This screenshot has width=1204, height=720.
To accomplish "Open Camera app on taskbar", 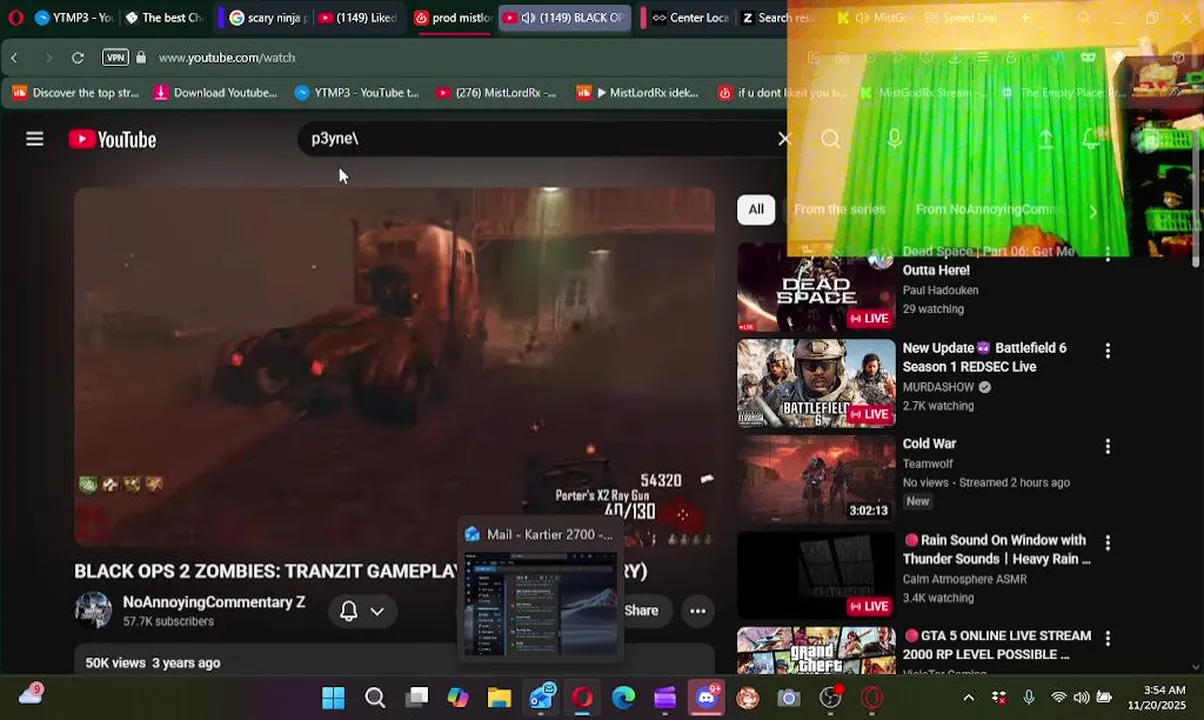I will [789, 697].
